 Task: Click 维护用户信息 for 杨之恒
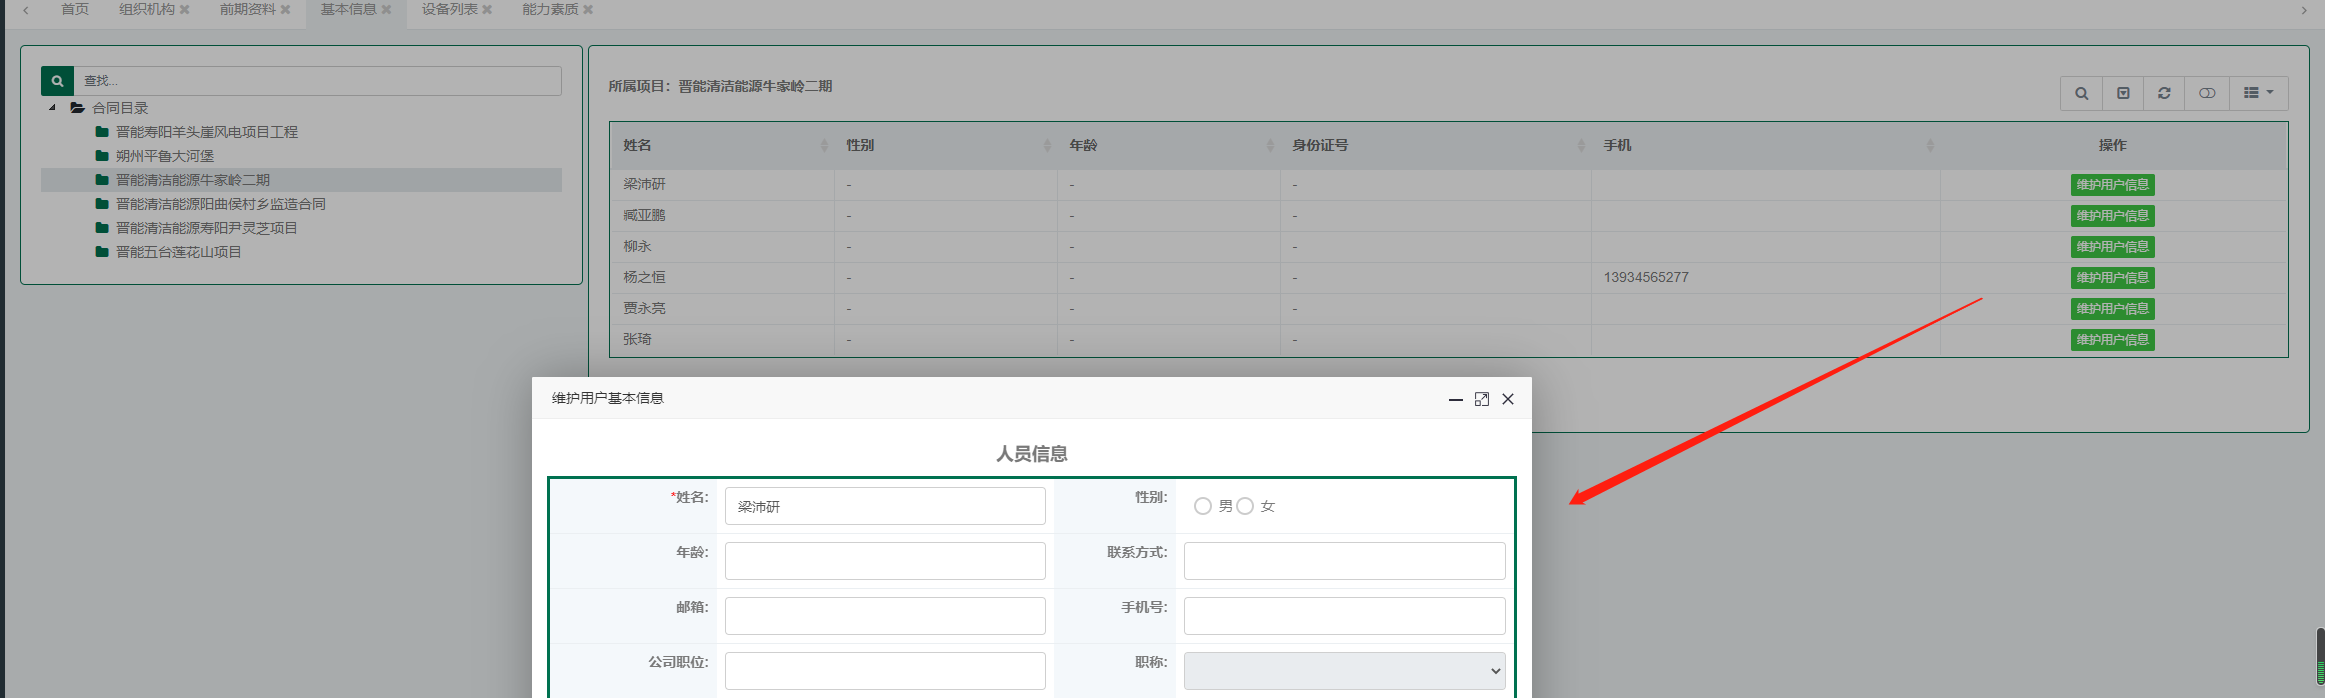pos(2112,278)
